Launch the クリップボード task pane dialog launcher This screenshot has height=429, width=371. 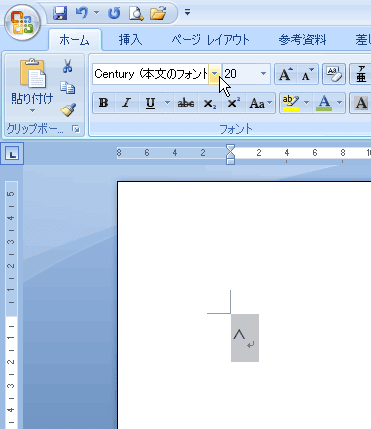(76, 129)
